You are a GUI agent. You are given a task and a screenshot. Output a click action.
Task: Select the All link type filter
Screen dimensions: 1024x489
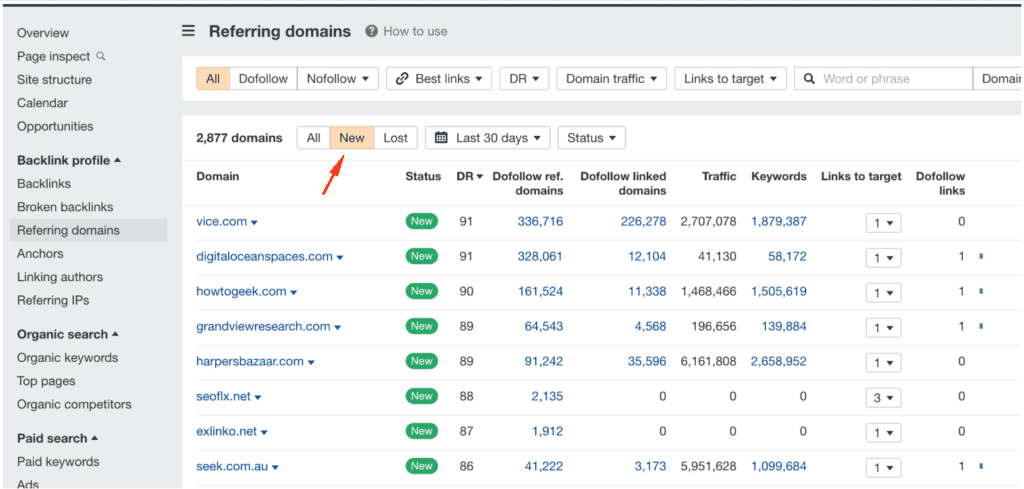pos(213,79)
